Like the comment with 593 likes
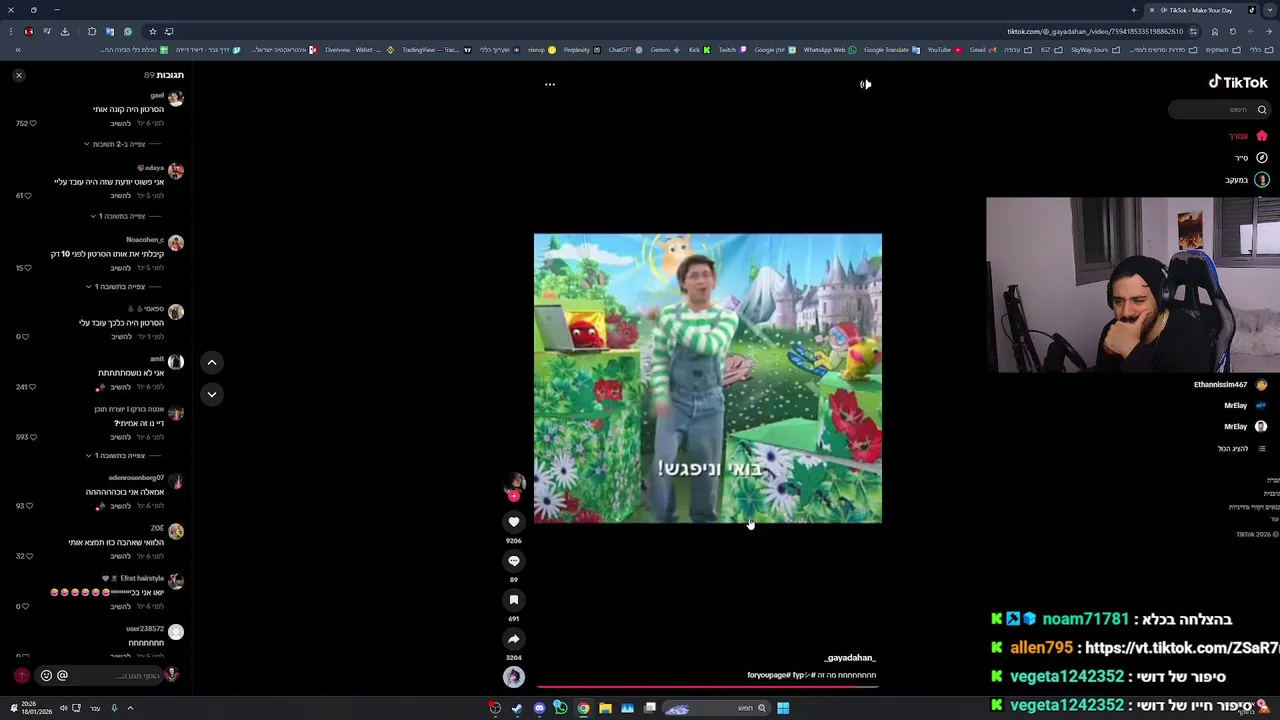 coord(32,437)
